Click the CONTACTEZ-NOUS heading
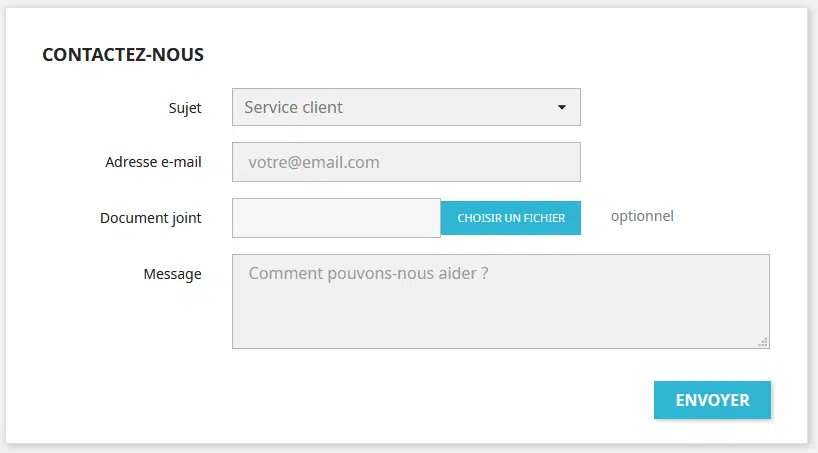The width and height of the screenshot is (818, 453). tap(123, 55)
